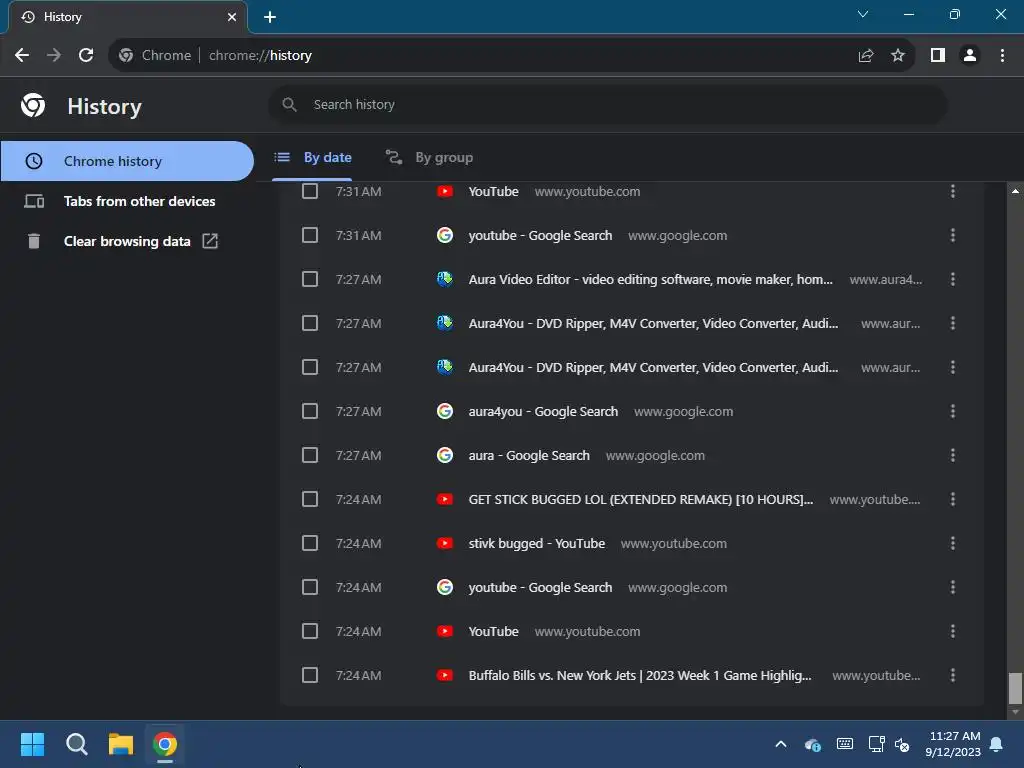The height and width of the screenshot is (768, 1024).
Task: Open aura4you - Google Search link
Action: coord(543,411)
